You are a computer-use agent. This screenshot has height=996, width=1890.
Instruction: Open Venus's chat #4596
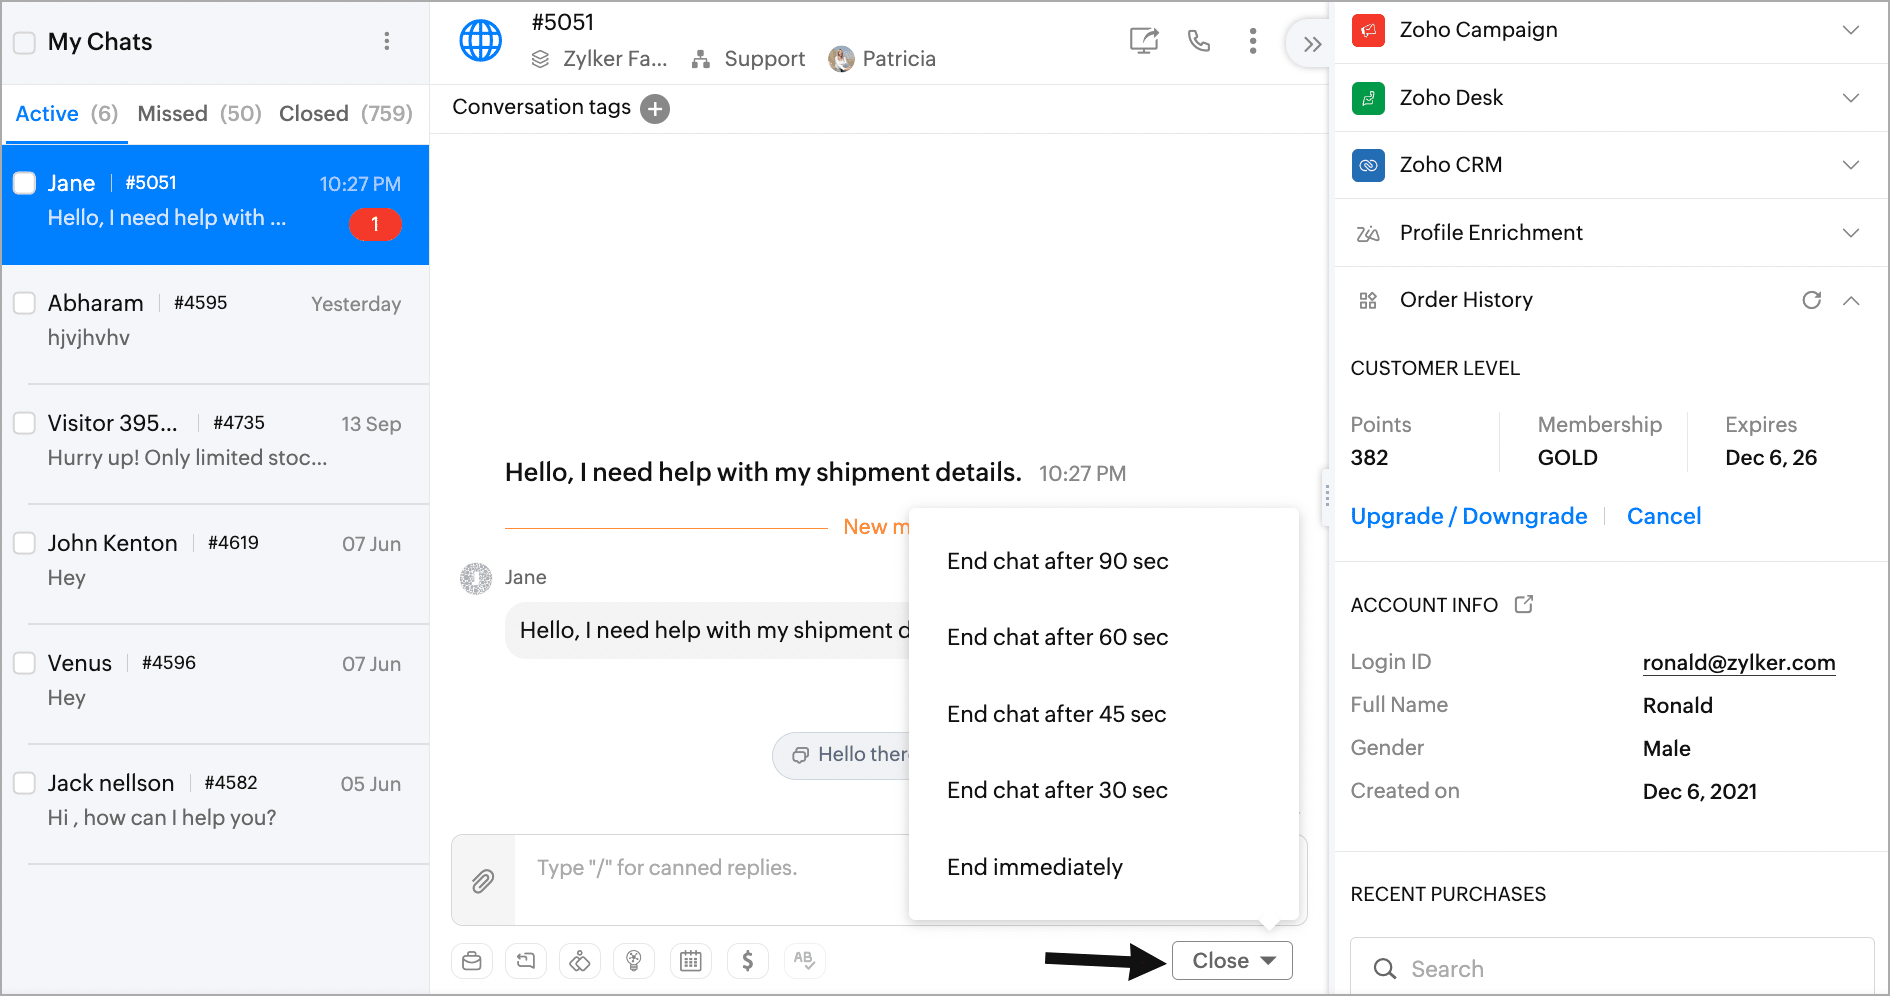click(216, 684)
